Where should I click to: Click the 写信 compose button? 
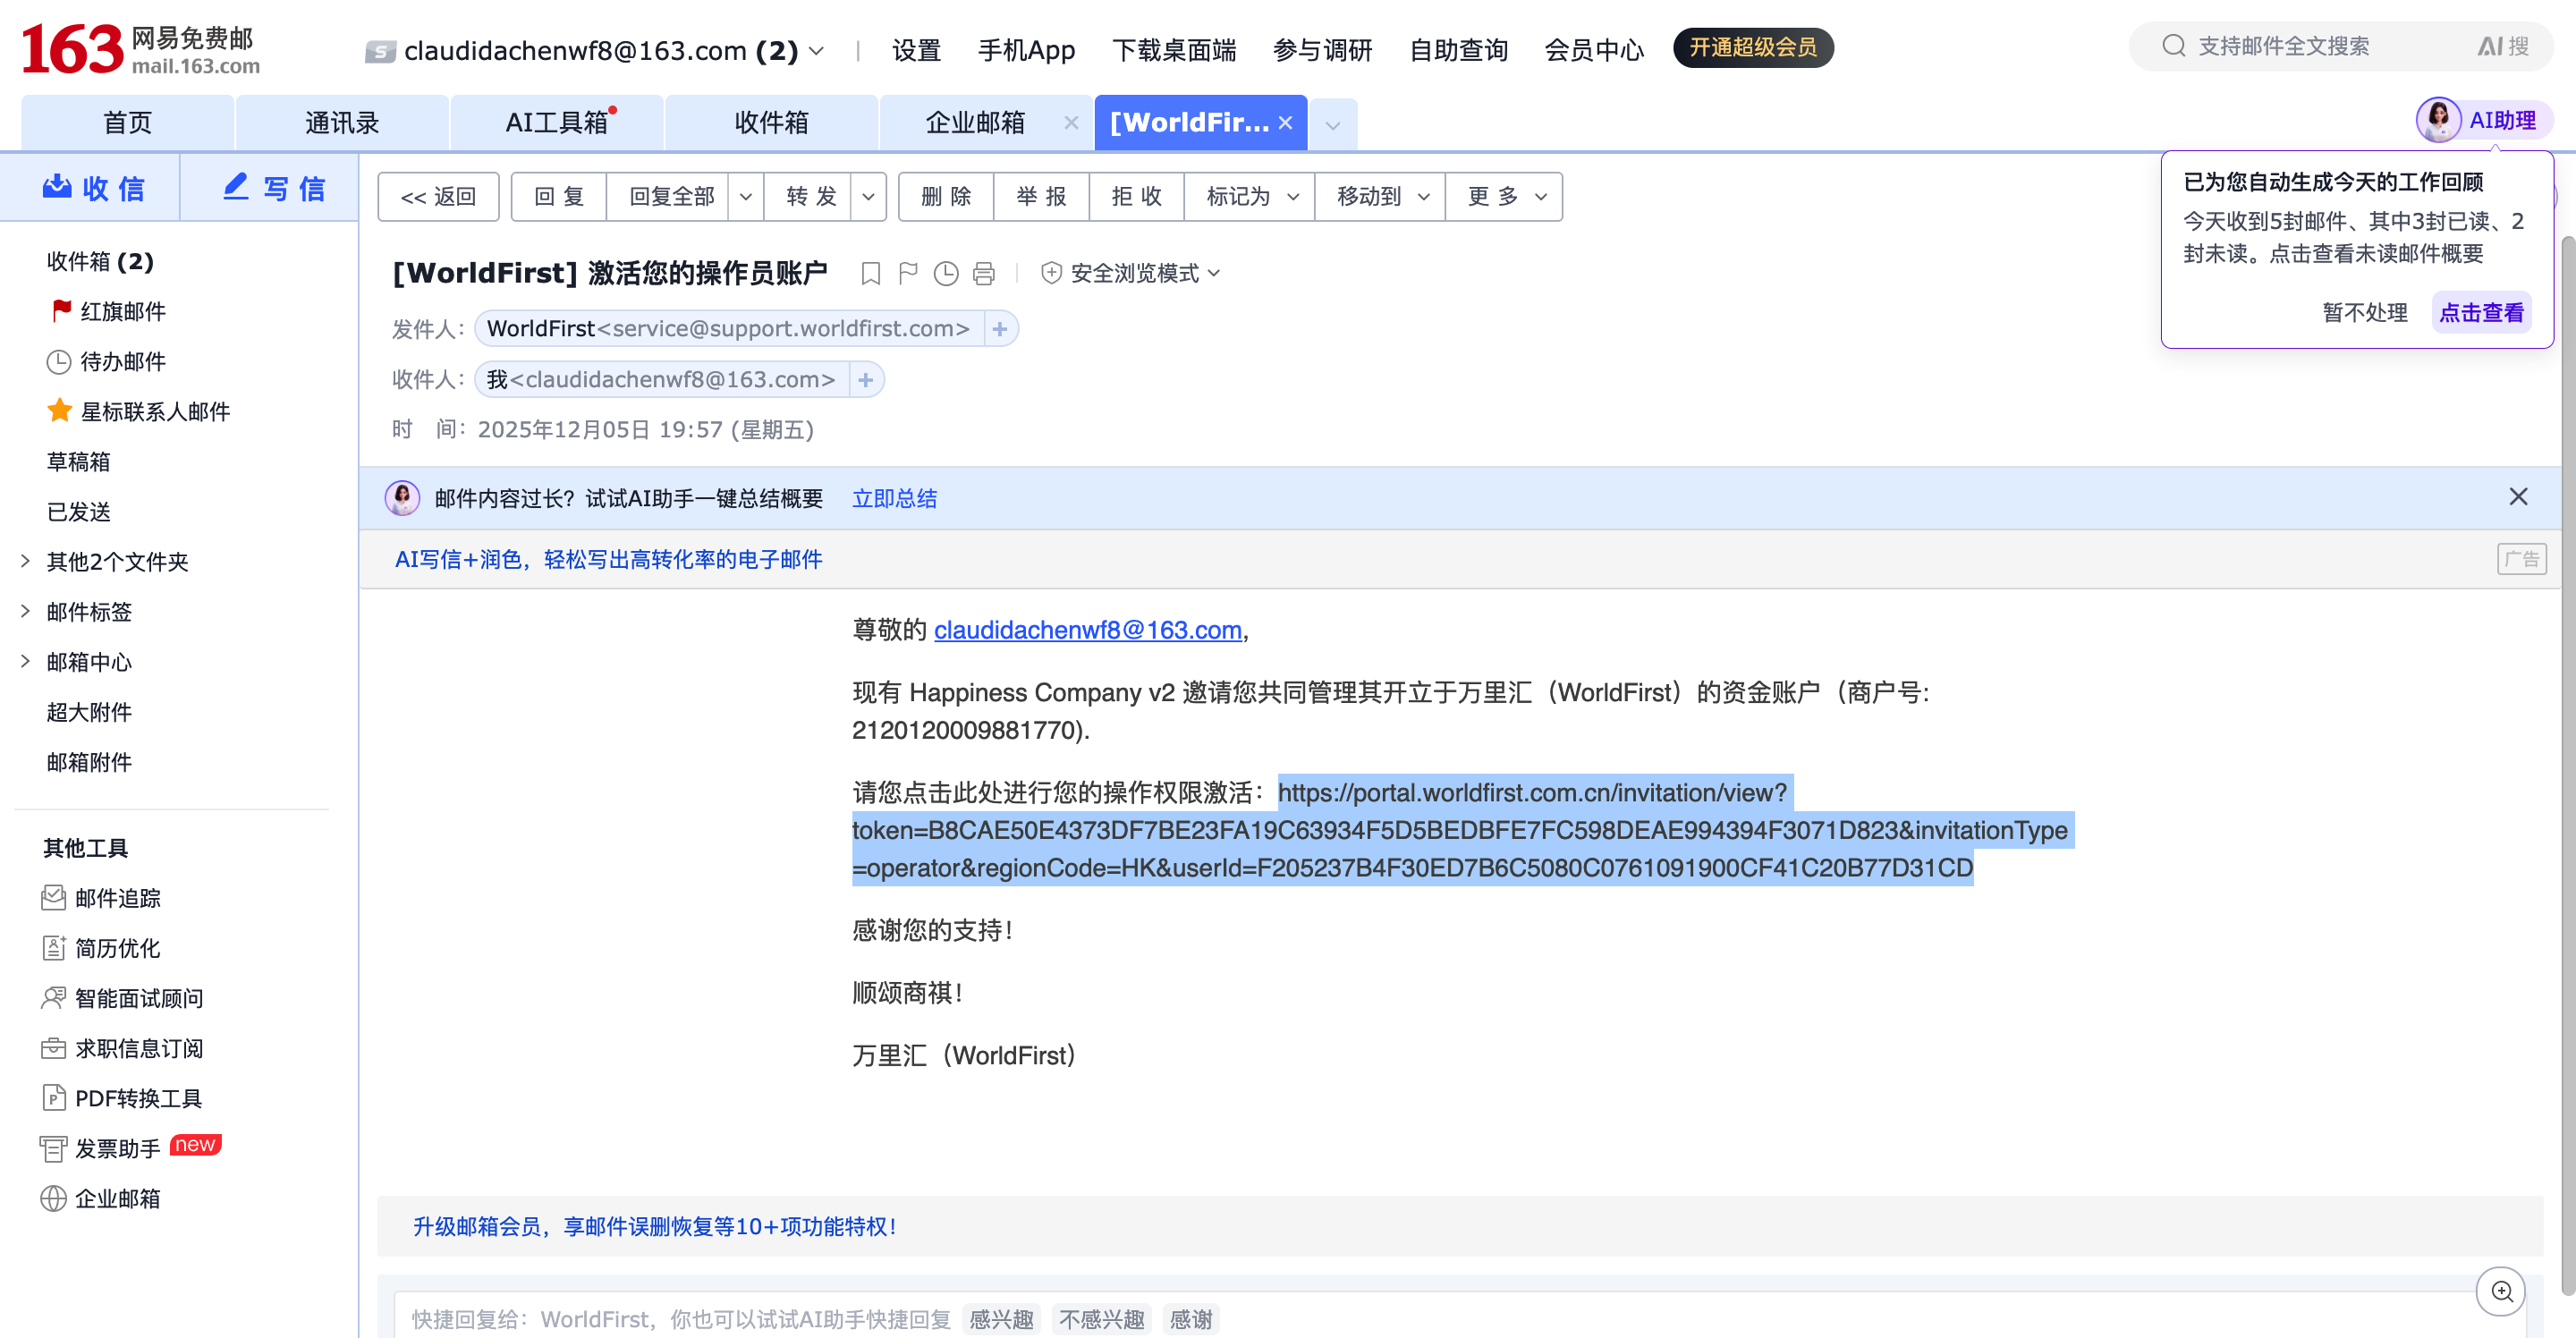272,188
